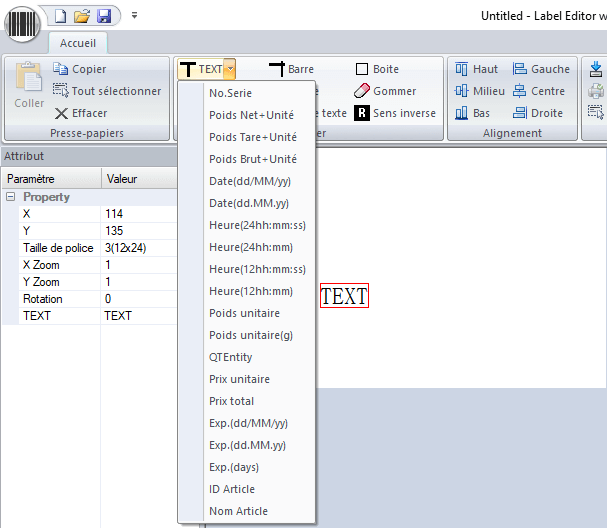Select the Barre barcode tool

291,69
